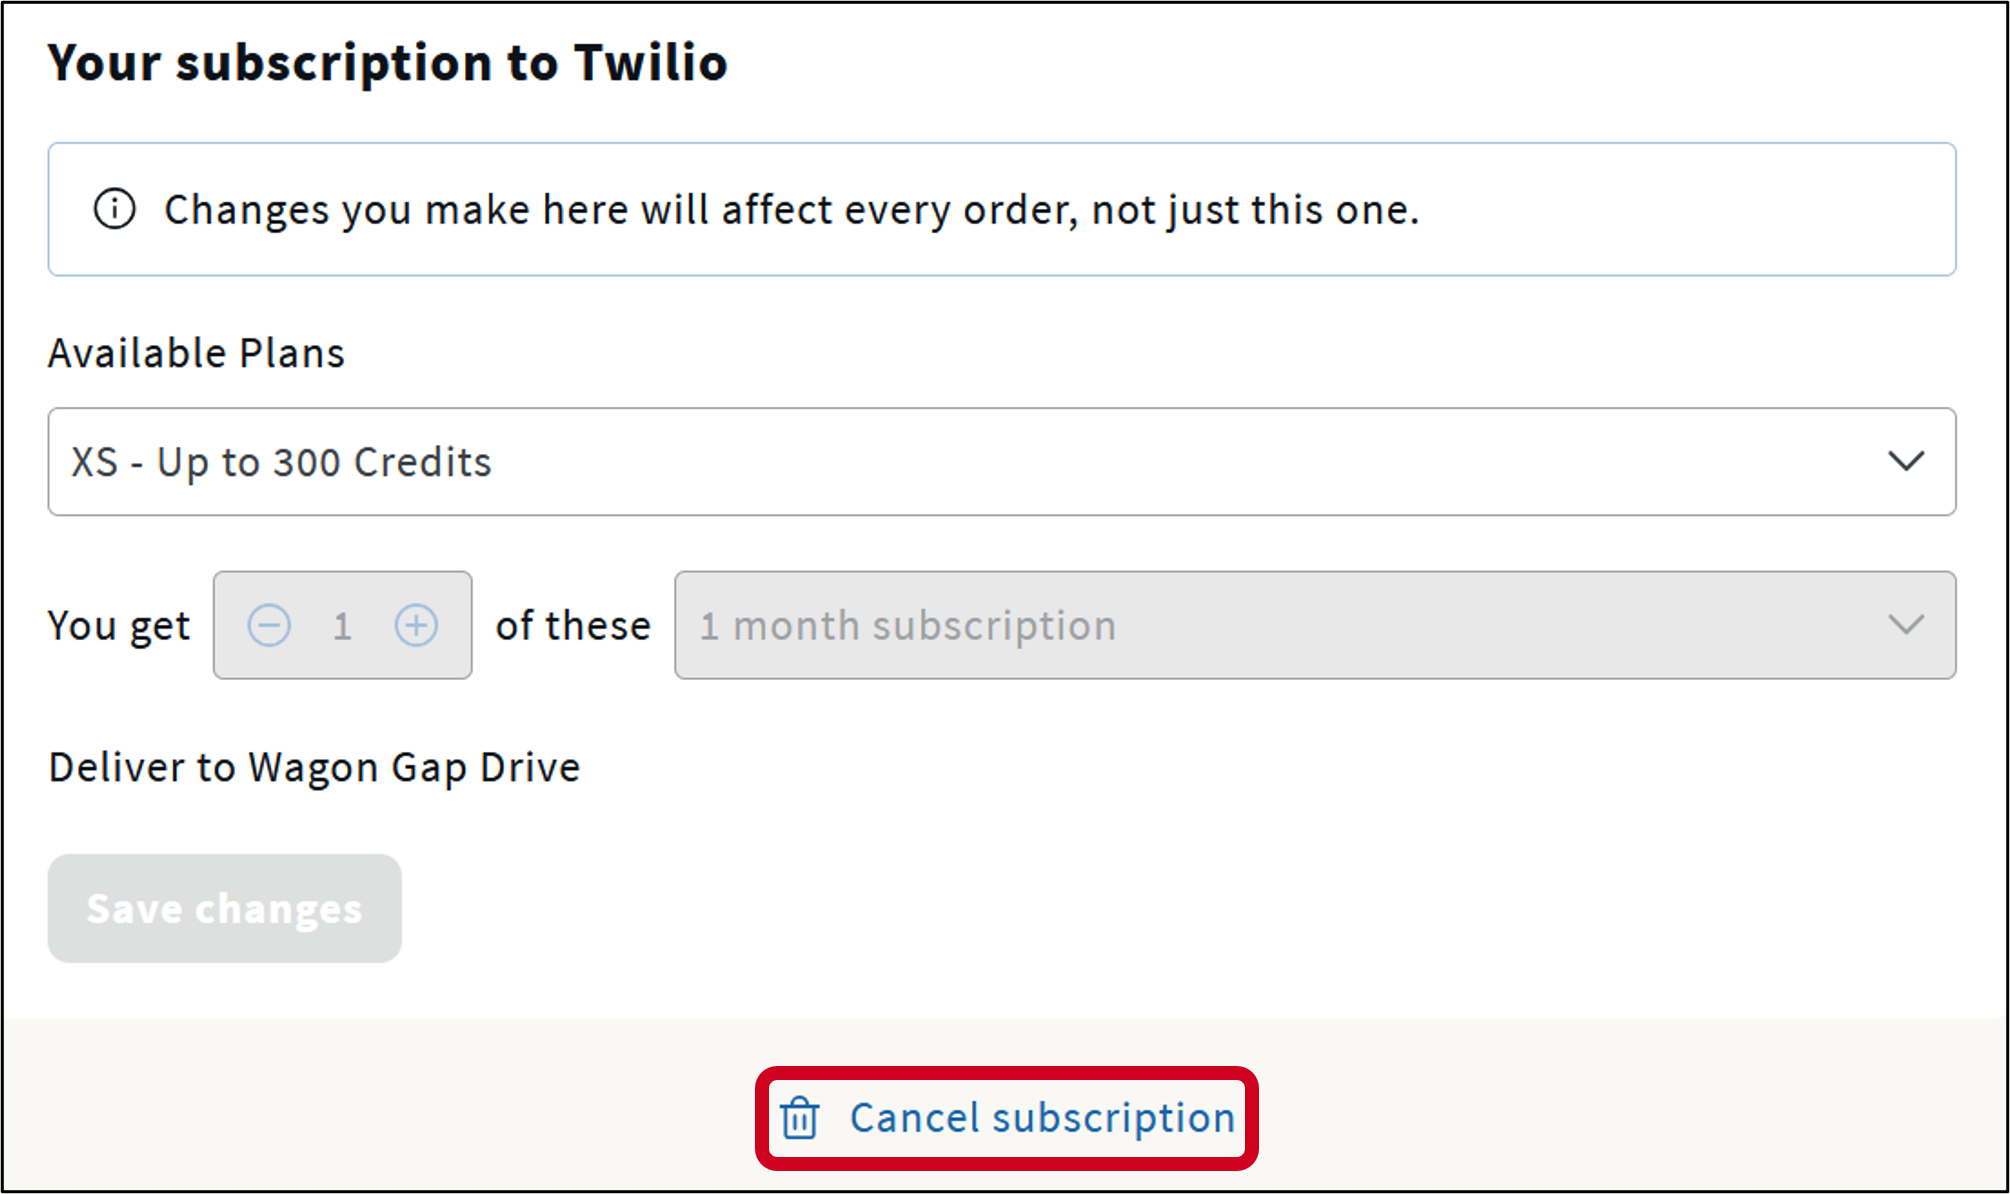Screen dimensions: 2010x1194
Task: Click the of these label
Action: pyautogui.click(x=573, y=626)
